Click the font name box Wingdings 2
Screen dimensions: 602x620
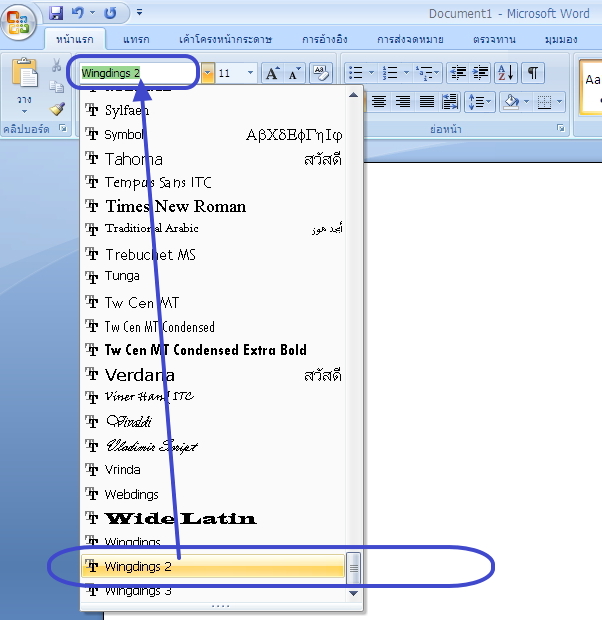140,73
